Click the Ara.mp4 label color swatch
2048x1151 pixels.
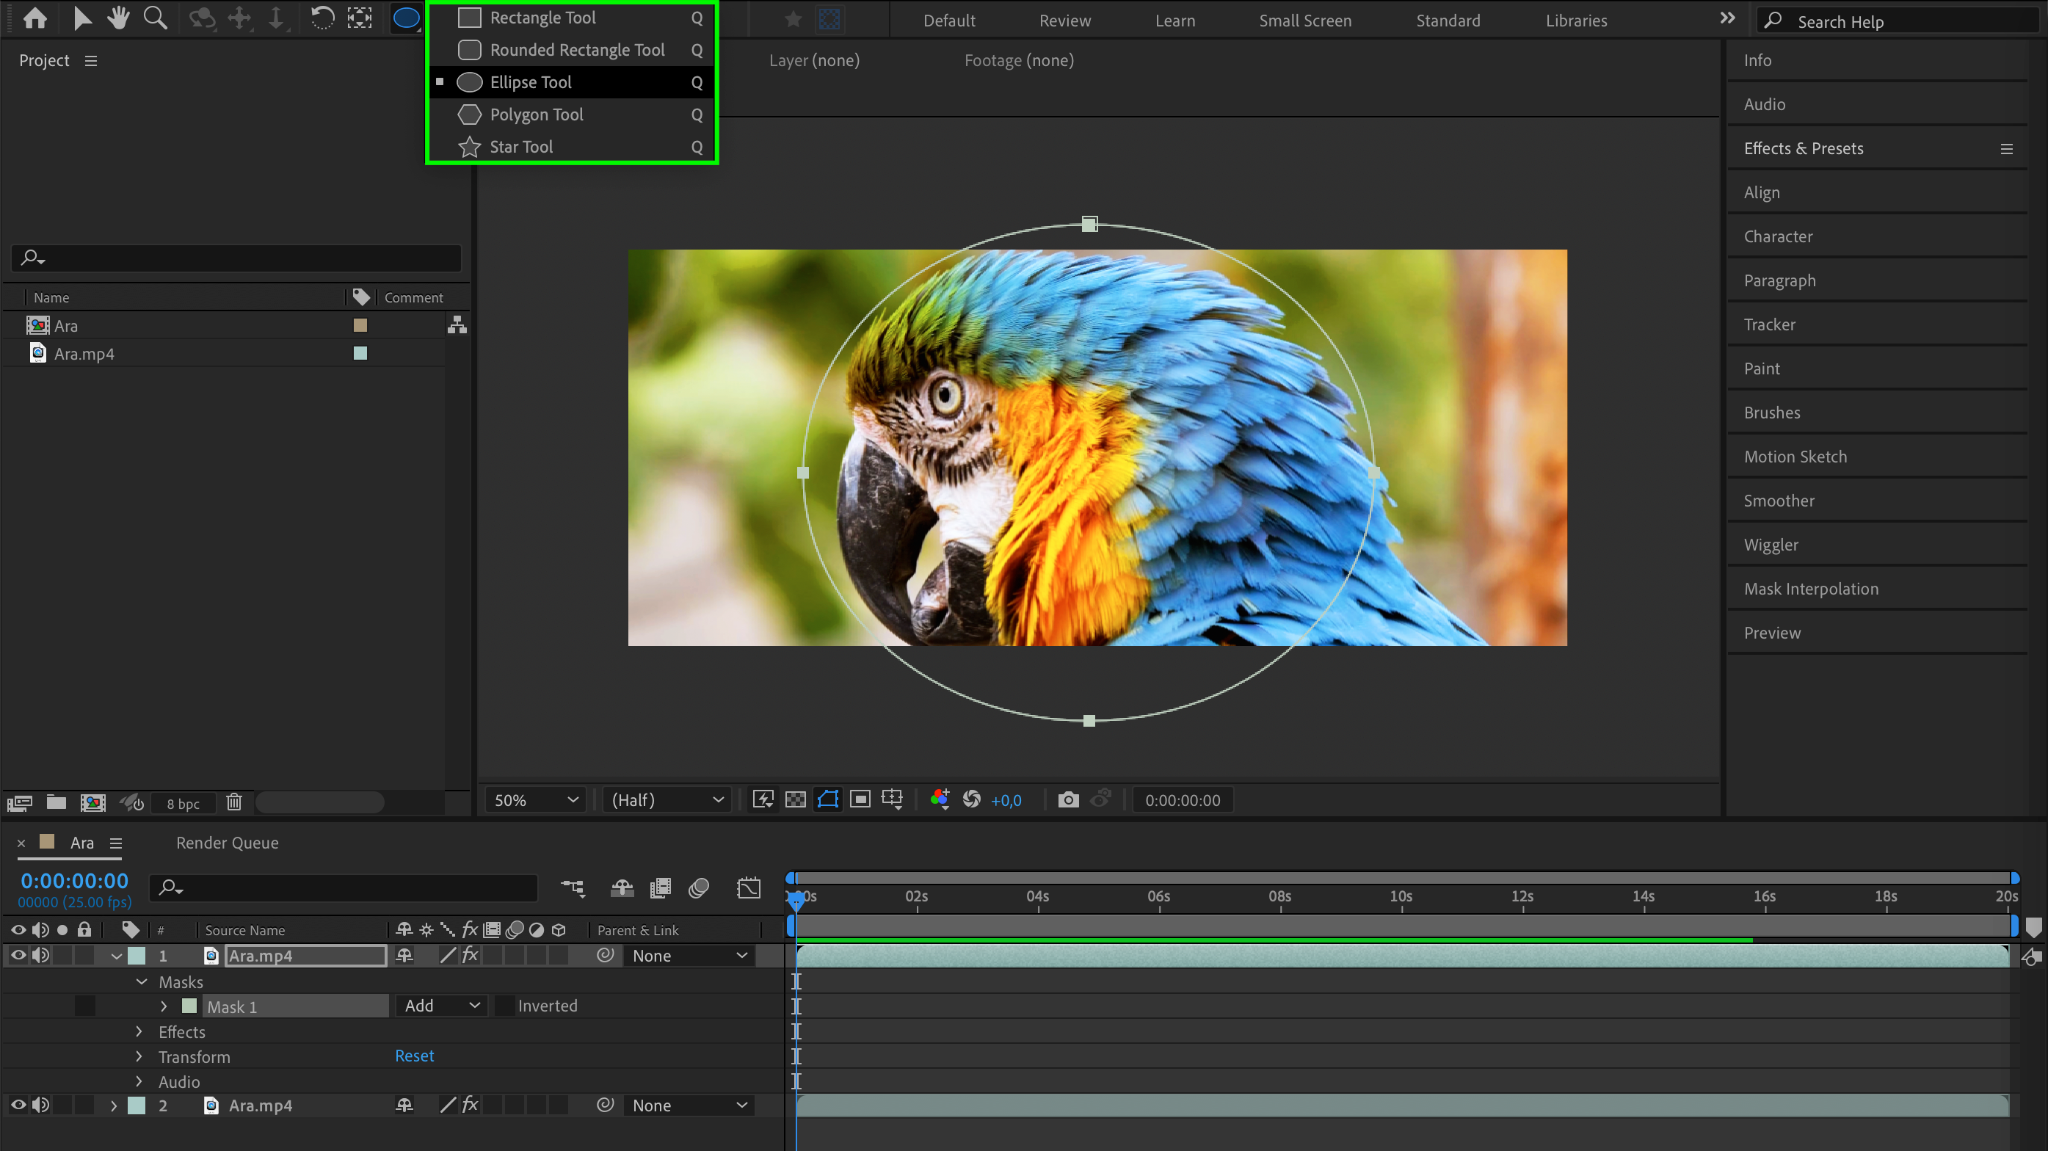point(360,353)
